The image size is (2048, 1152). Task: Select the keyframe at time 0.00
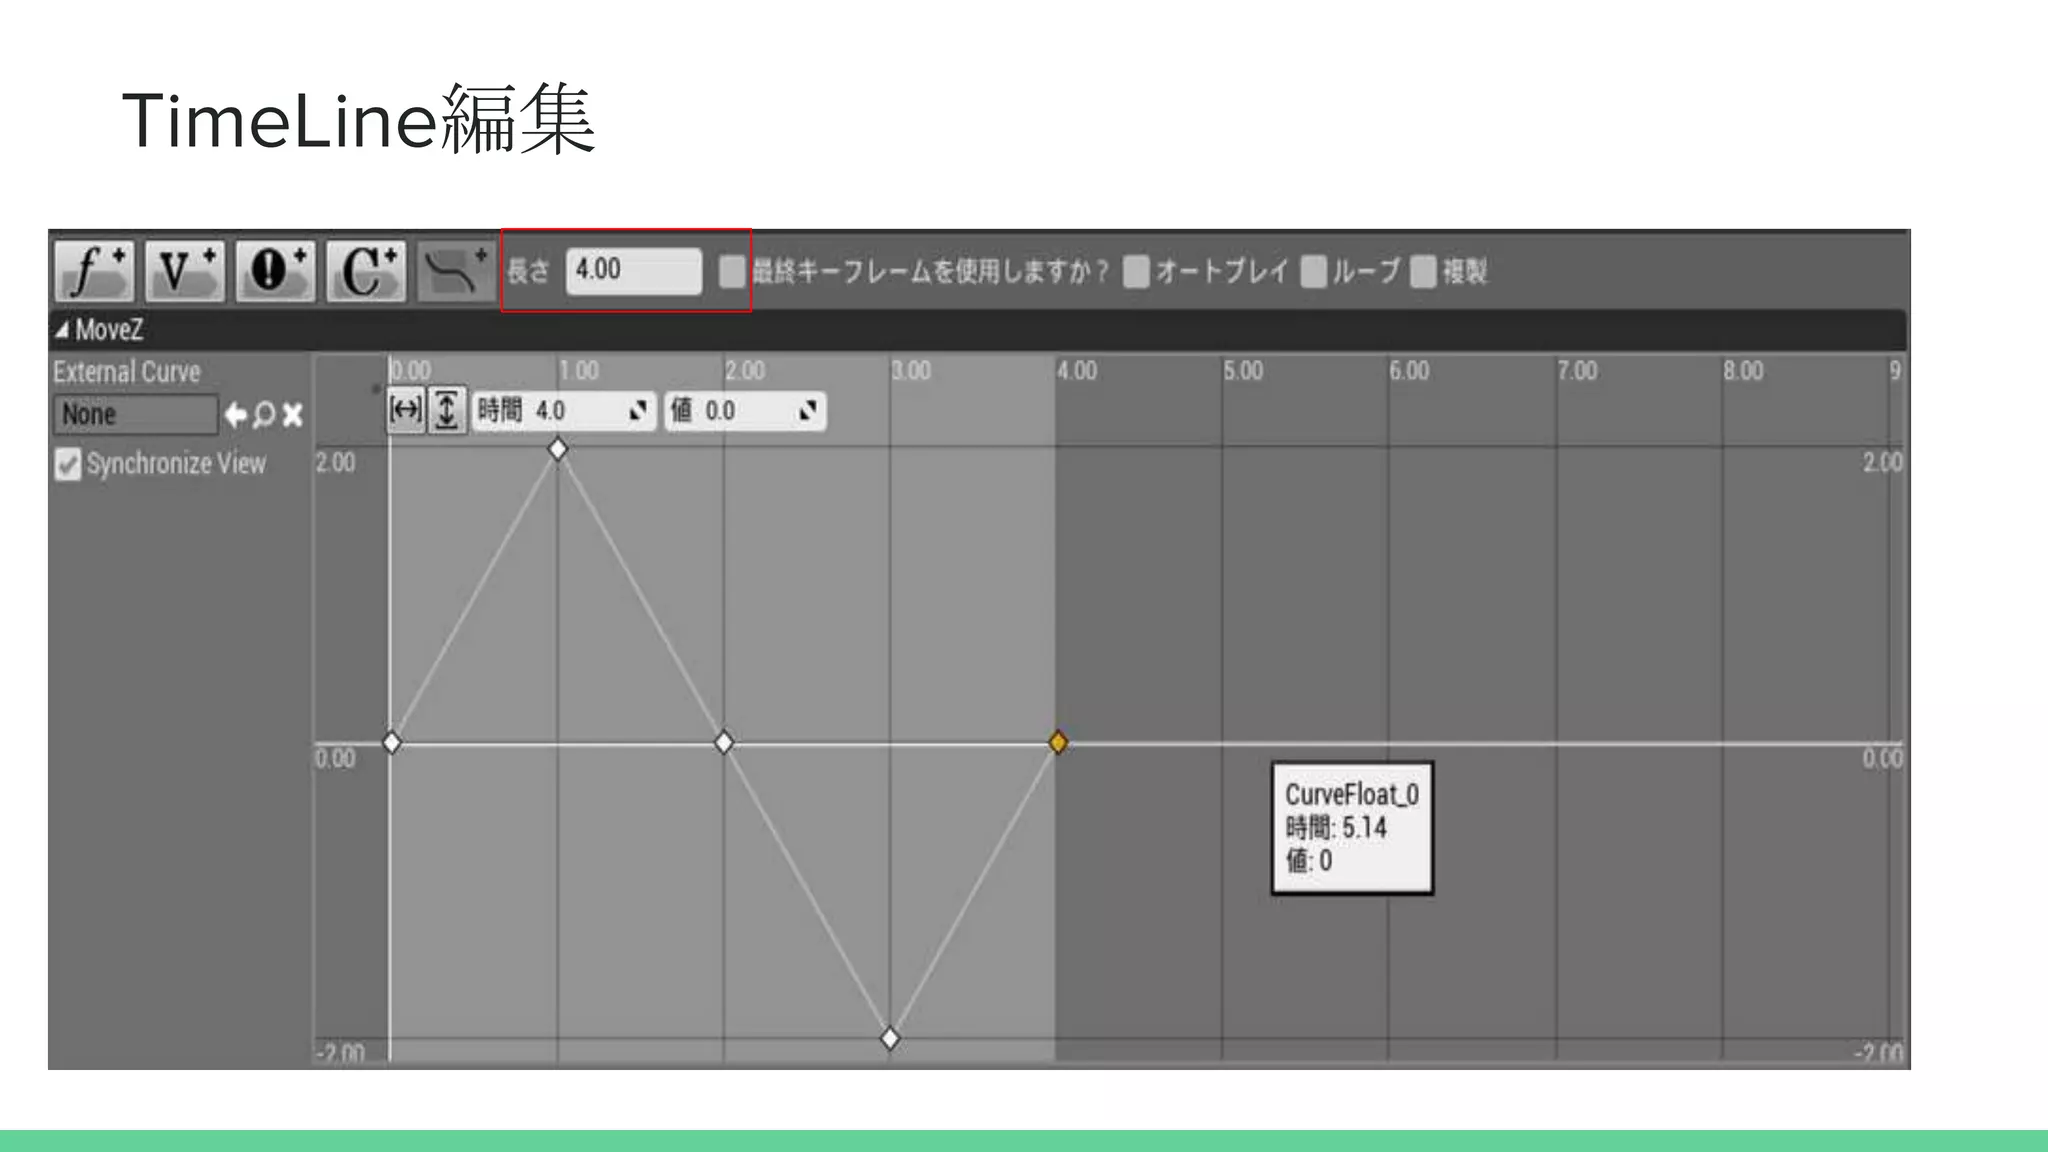click(392, 743)
